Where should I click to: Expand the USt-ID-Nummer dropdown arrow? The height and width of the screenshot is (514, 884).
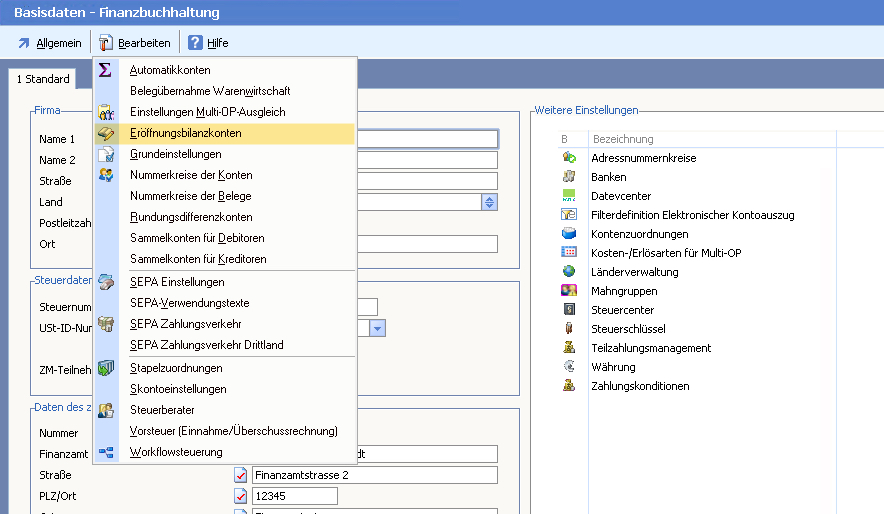tap(377, 328)
